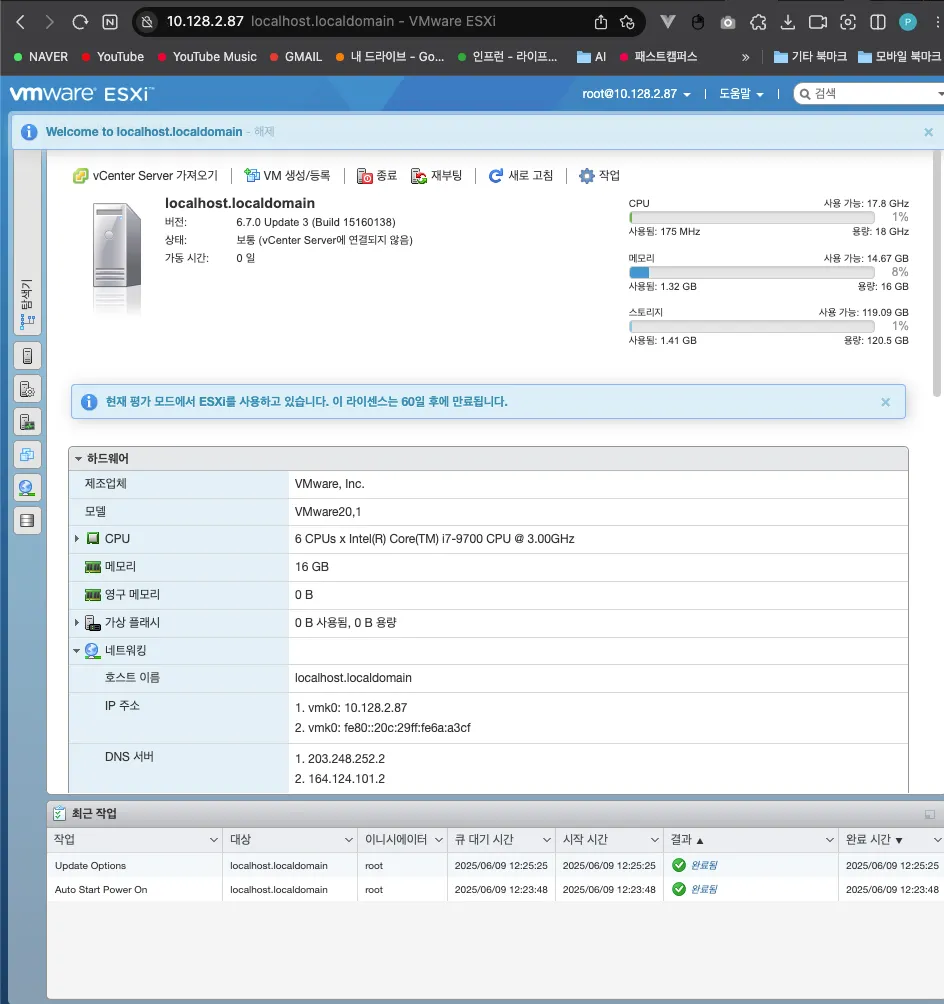Click the 영구 메모리 icon
Screen dimensions: 944x1004
tap(93, 595)
